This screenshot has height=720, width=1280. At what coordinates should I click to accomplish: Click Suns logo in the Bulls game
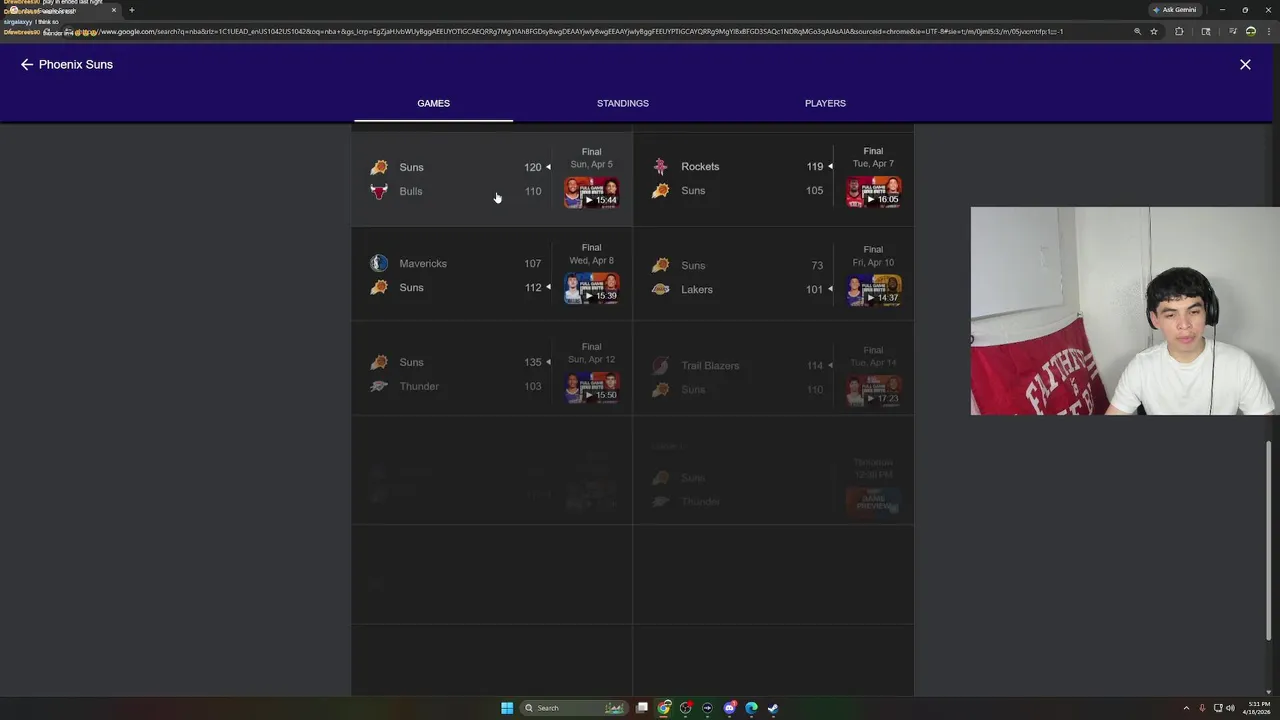coord(379,167)
